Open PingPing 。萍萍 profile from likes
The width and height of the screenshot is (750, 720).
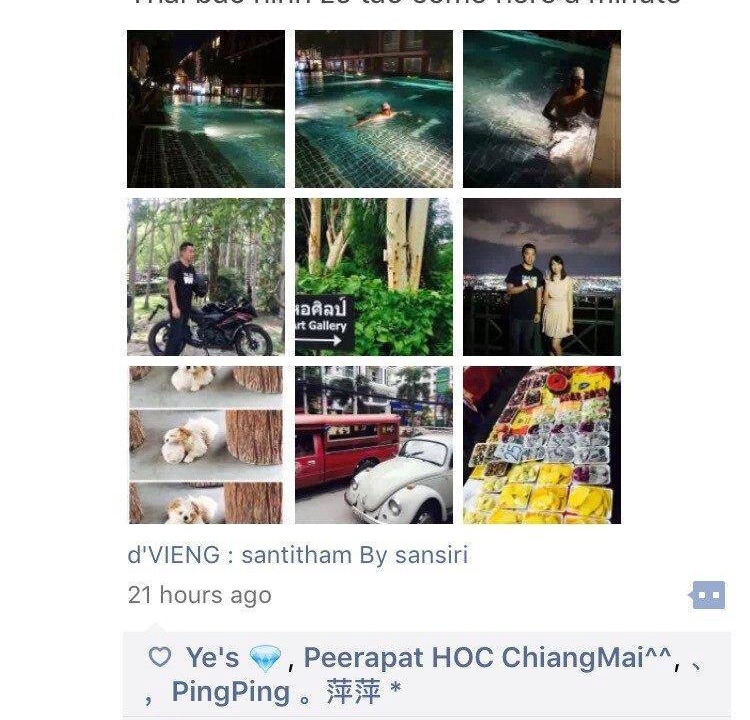pos(286,692)
